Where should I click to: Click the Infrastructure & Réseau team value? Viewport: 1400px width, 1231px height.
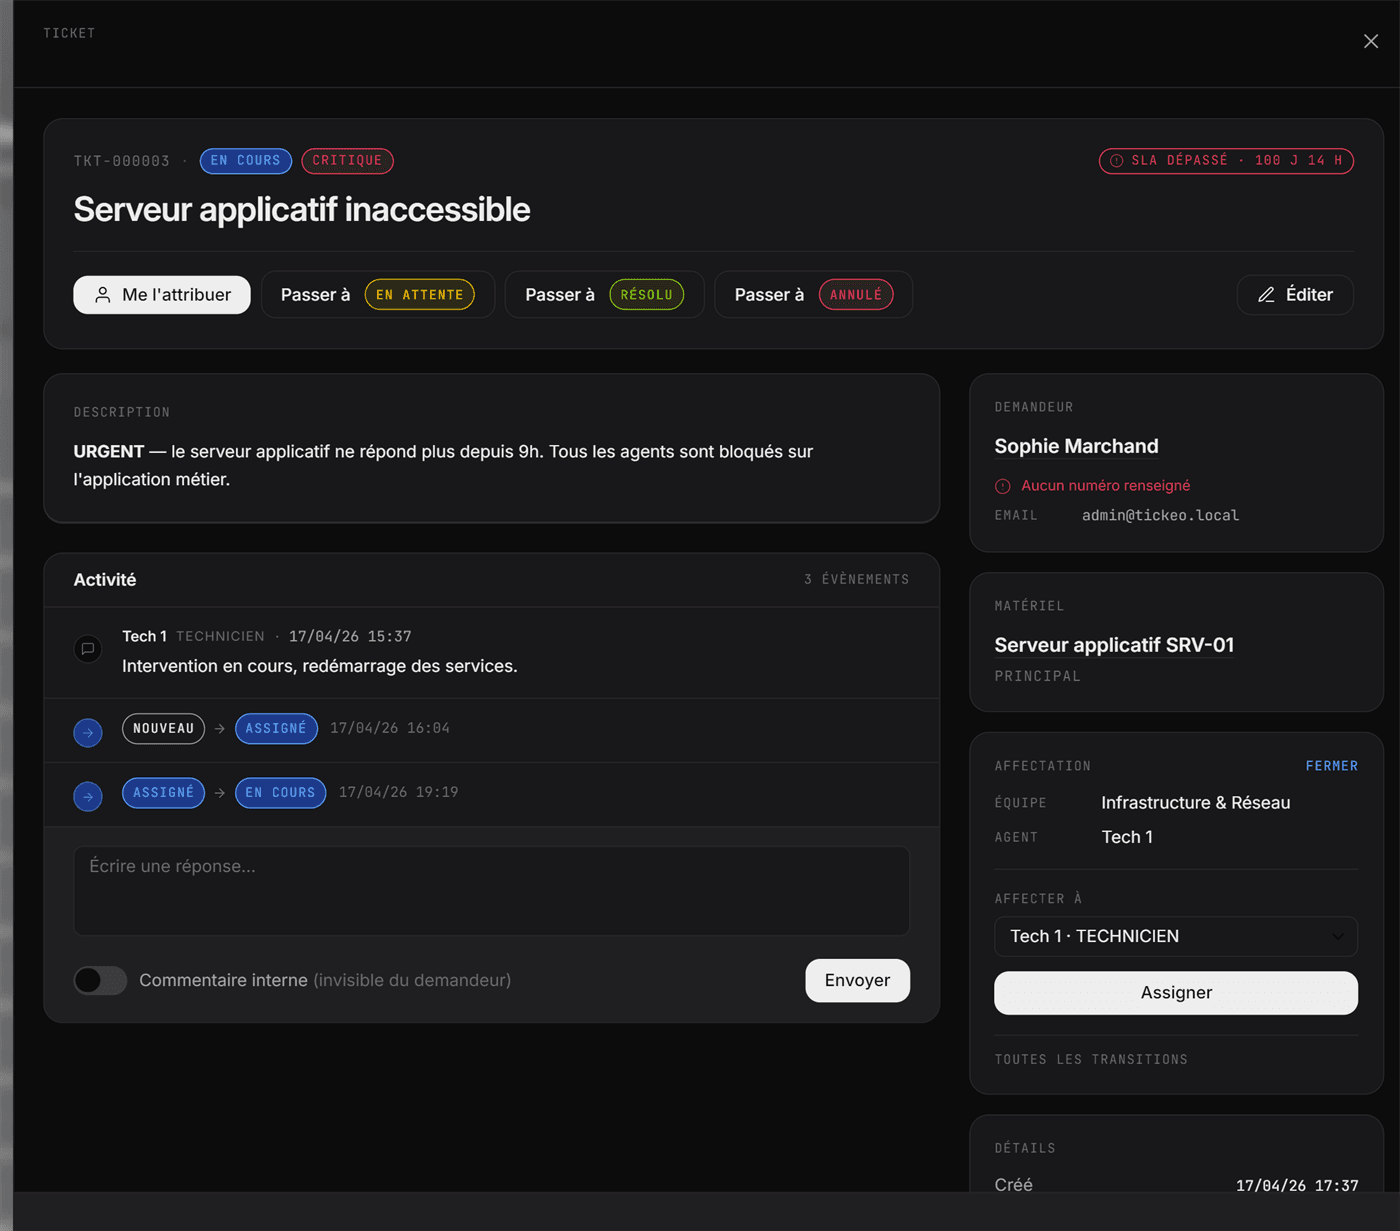tap(1195, 803)
